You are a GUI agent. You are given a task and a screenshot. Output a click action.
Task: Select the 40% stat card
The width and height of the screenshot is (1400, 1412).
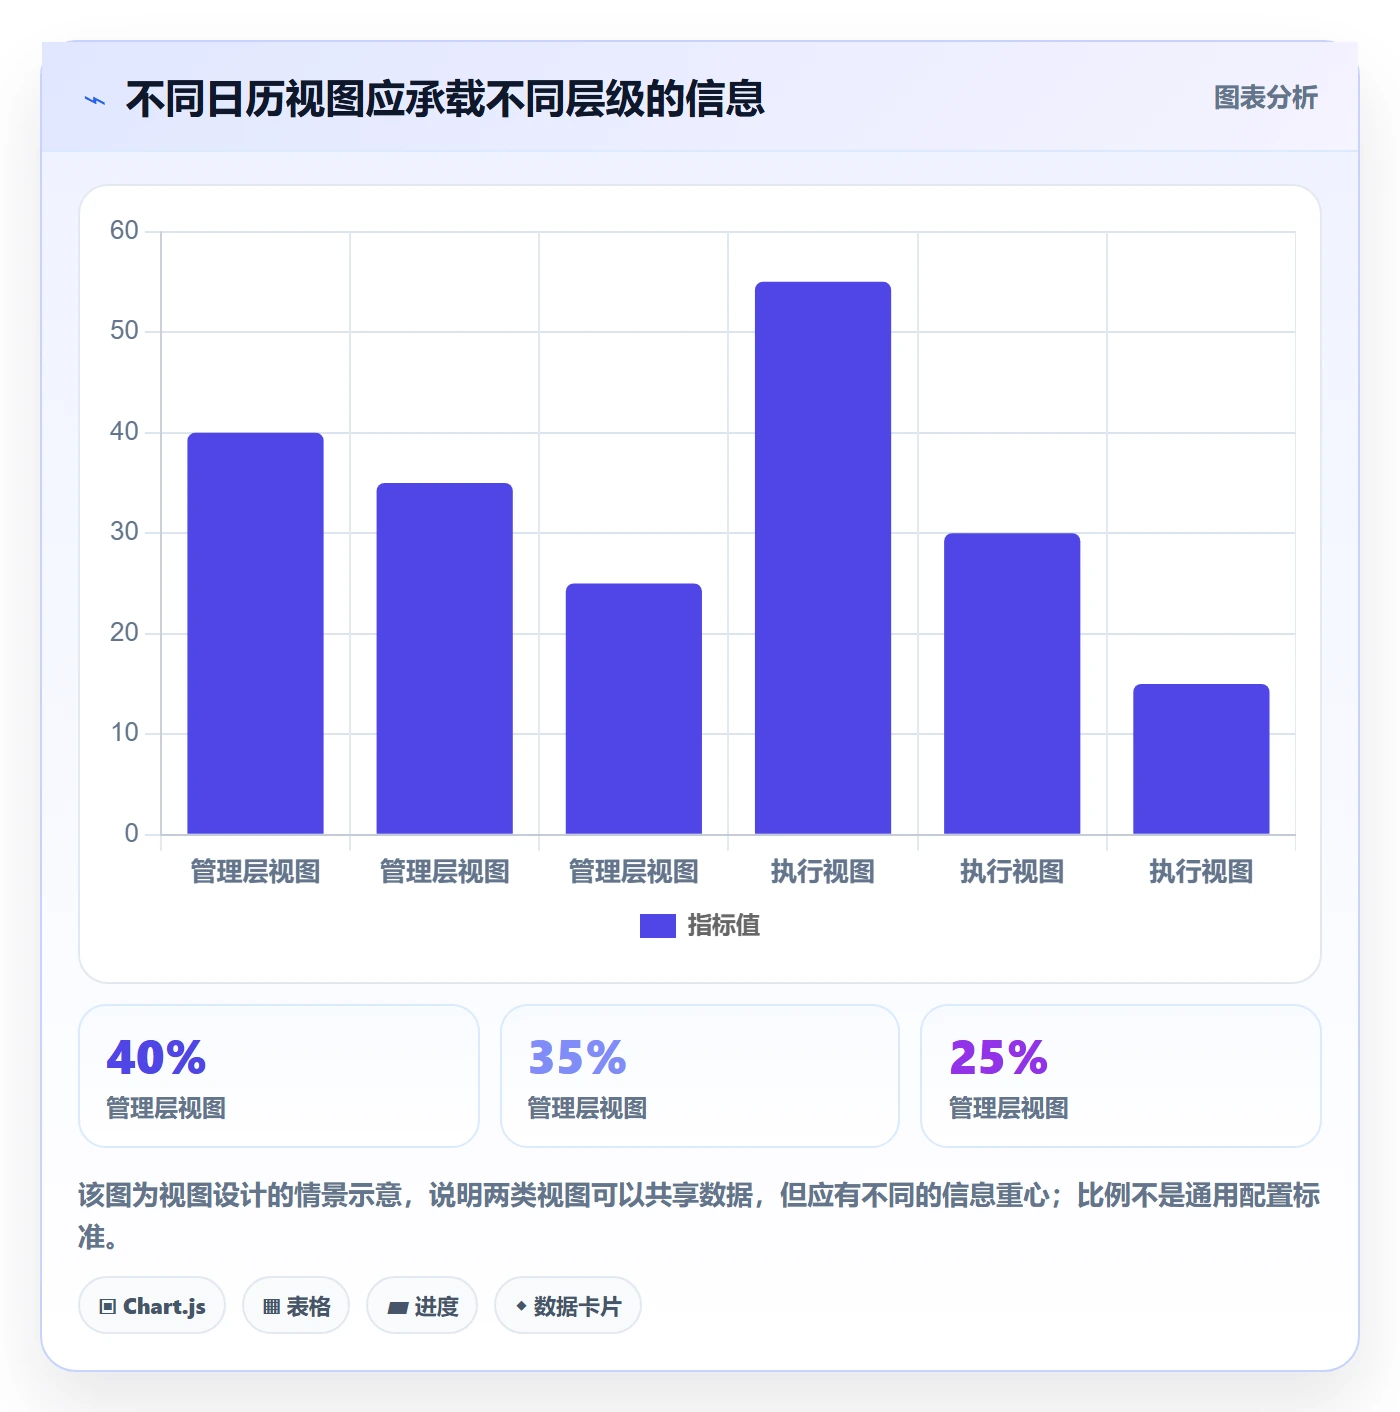click(x=279, y=1076)
